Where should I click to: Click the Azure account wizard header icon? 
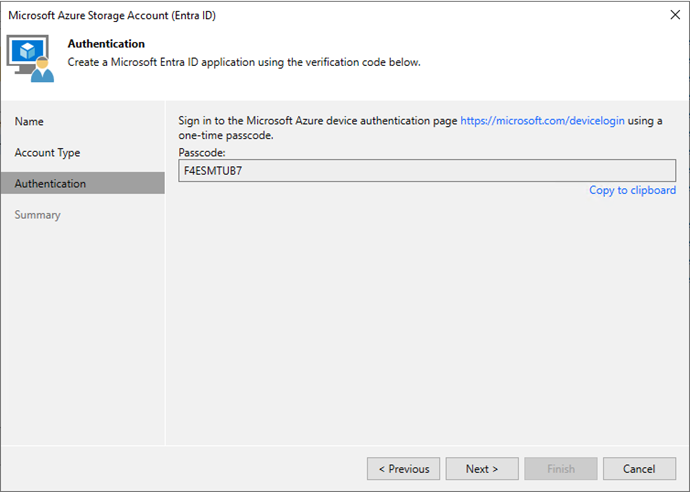(x=30, y=59)
